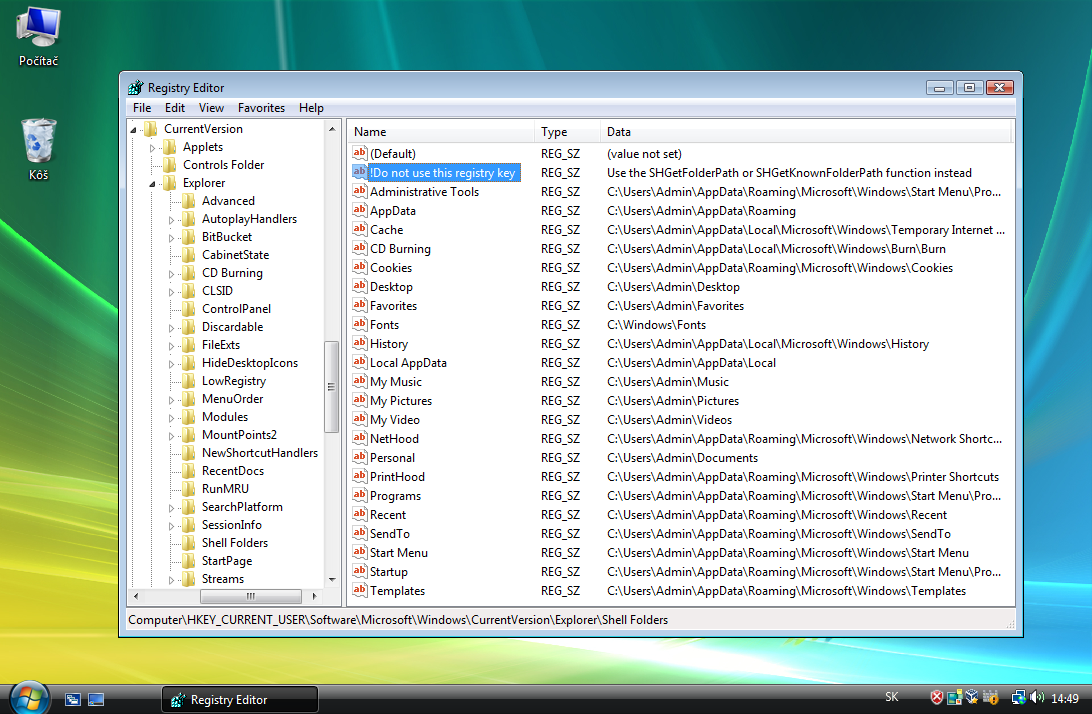Open the Kôš recycle bin icon
This screenshot has width=1092, height=714.
(39, 145)
